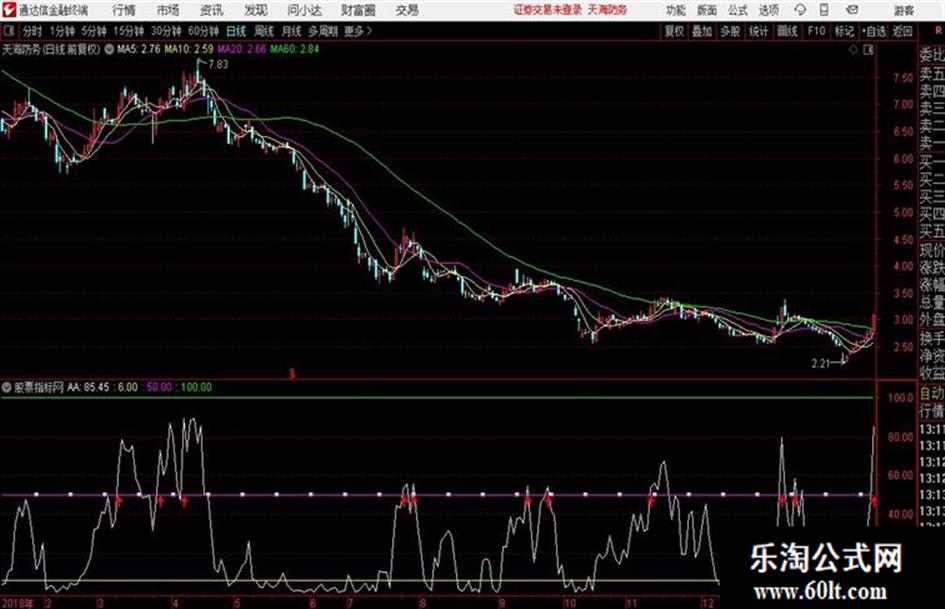Open the 发现 menu
This screenshot has height=609, width=945.
pos(256,10)
